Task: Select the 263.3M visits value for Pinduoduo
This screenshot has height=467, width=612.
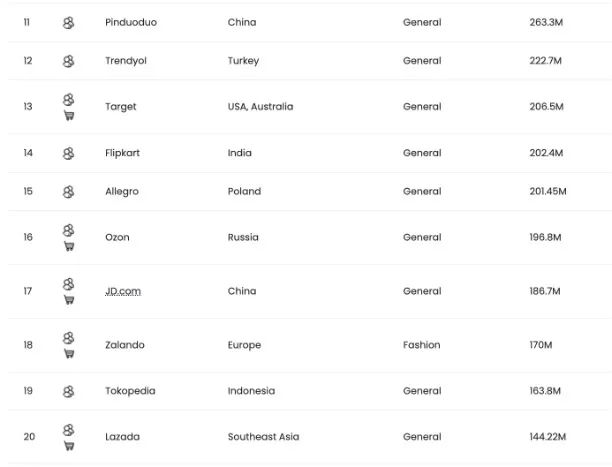Action: [546, 22]
